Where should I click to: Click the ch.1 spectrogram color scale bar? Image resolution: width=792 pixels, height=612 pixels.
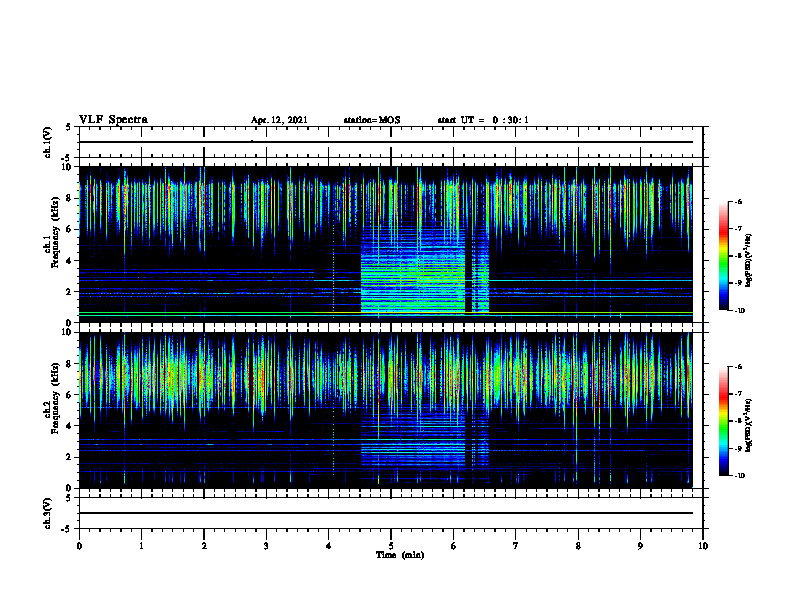click(x=723, y=256)
